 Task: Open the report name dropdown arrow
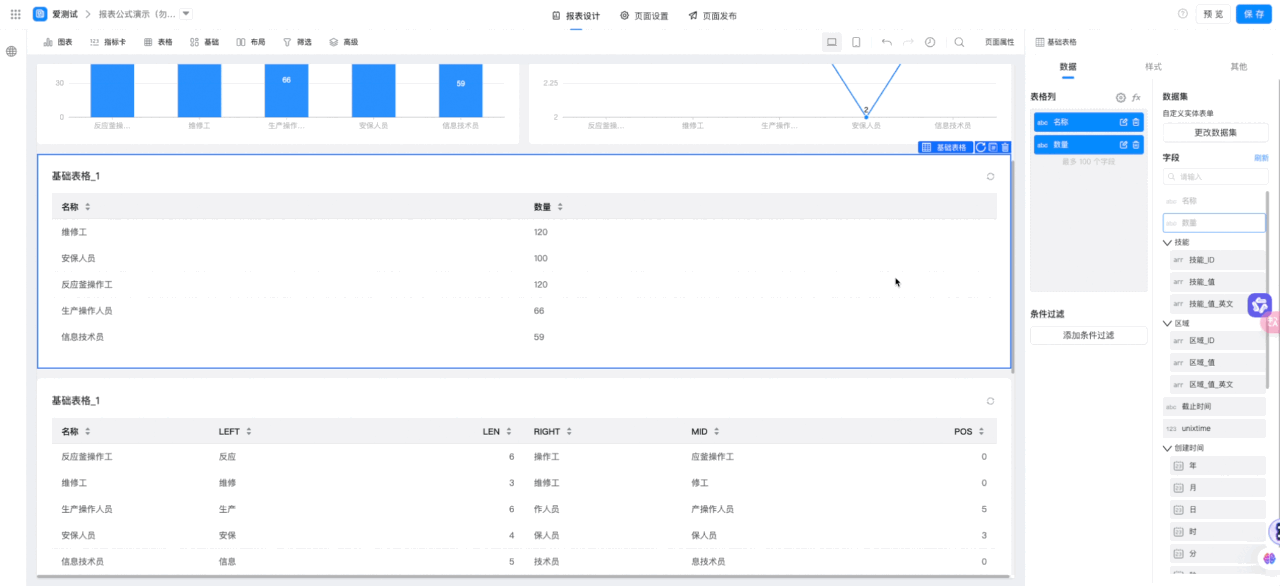click(x=187, y=14)
